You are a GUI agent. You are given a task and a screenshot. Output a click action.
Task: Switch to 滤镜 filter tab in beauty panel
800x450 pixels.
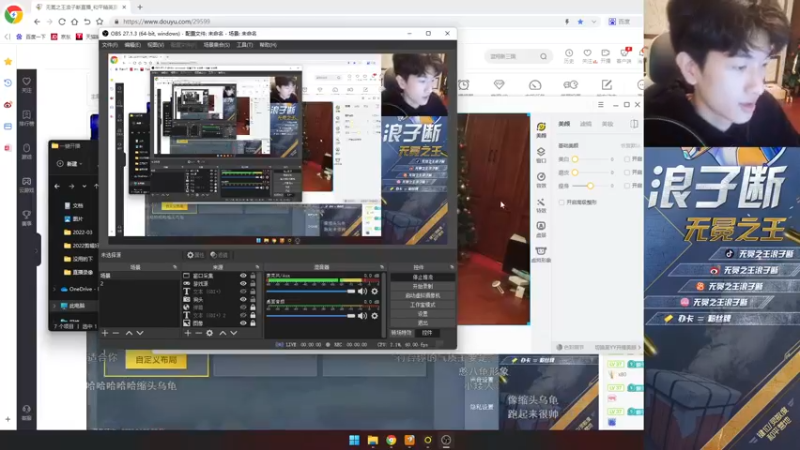point(586,124)
